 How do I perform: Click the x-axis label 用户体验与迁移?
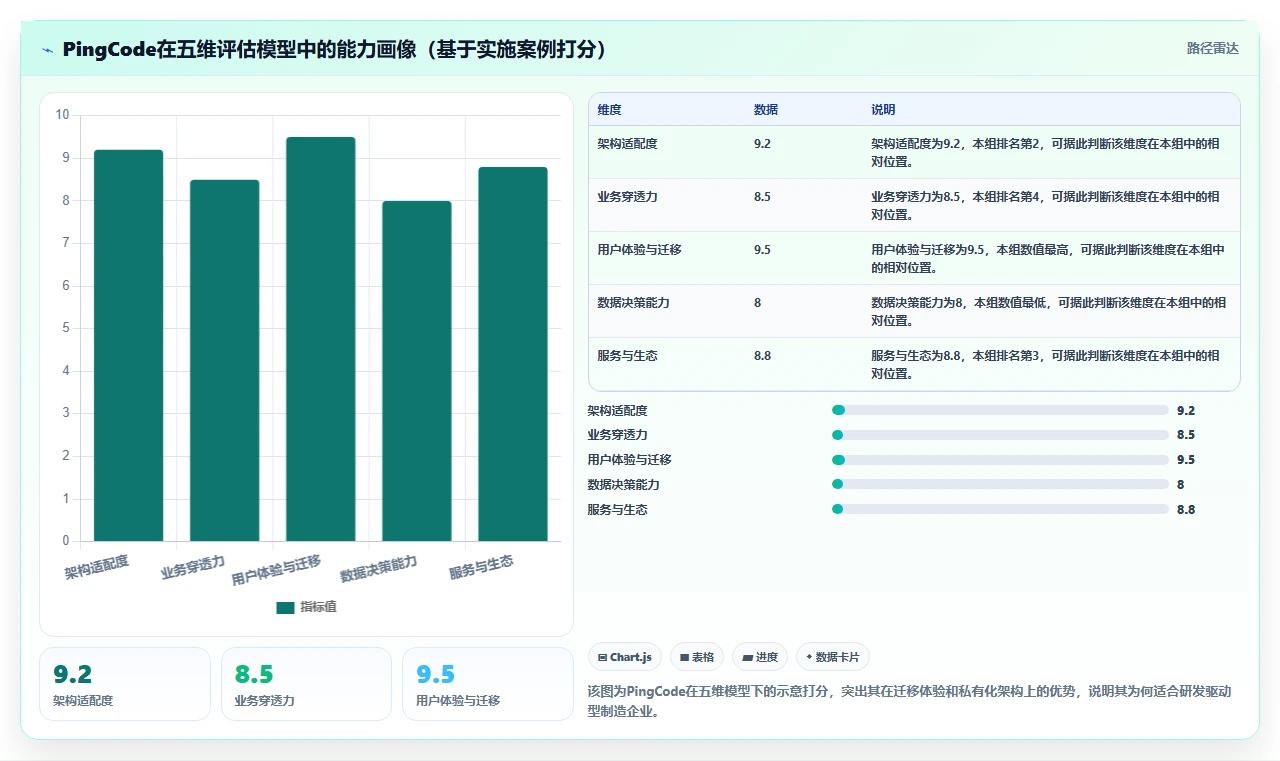(x=276, y=570)
